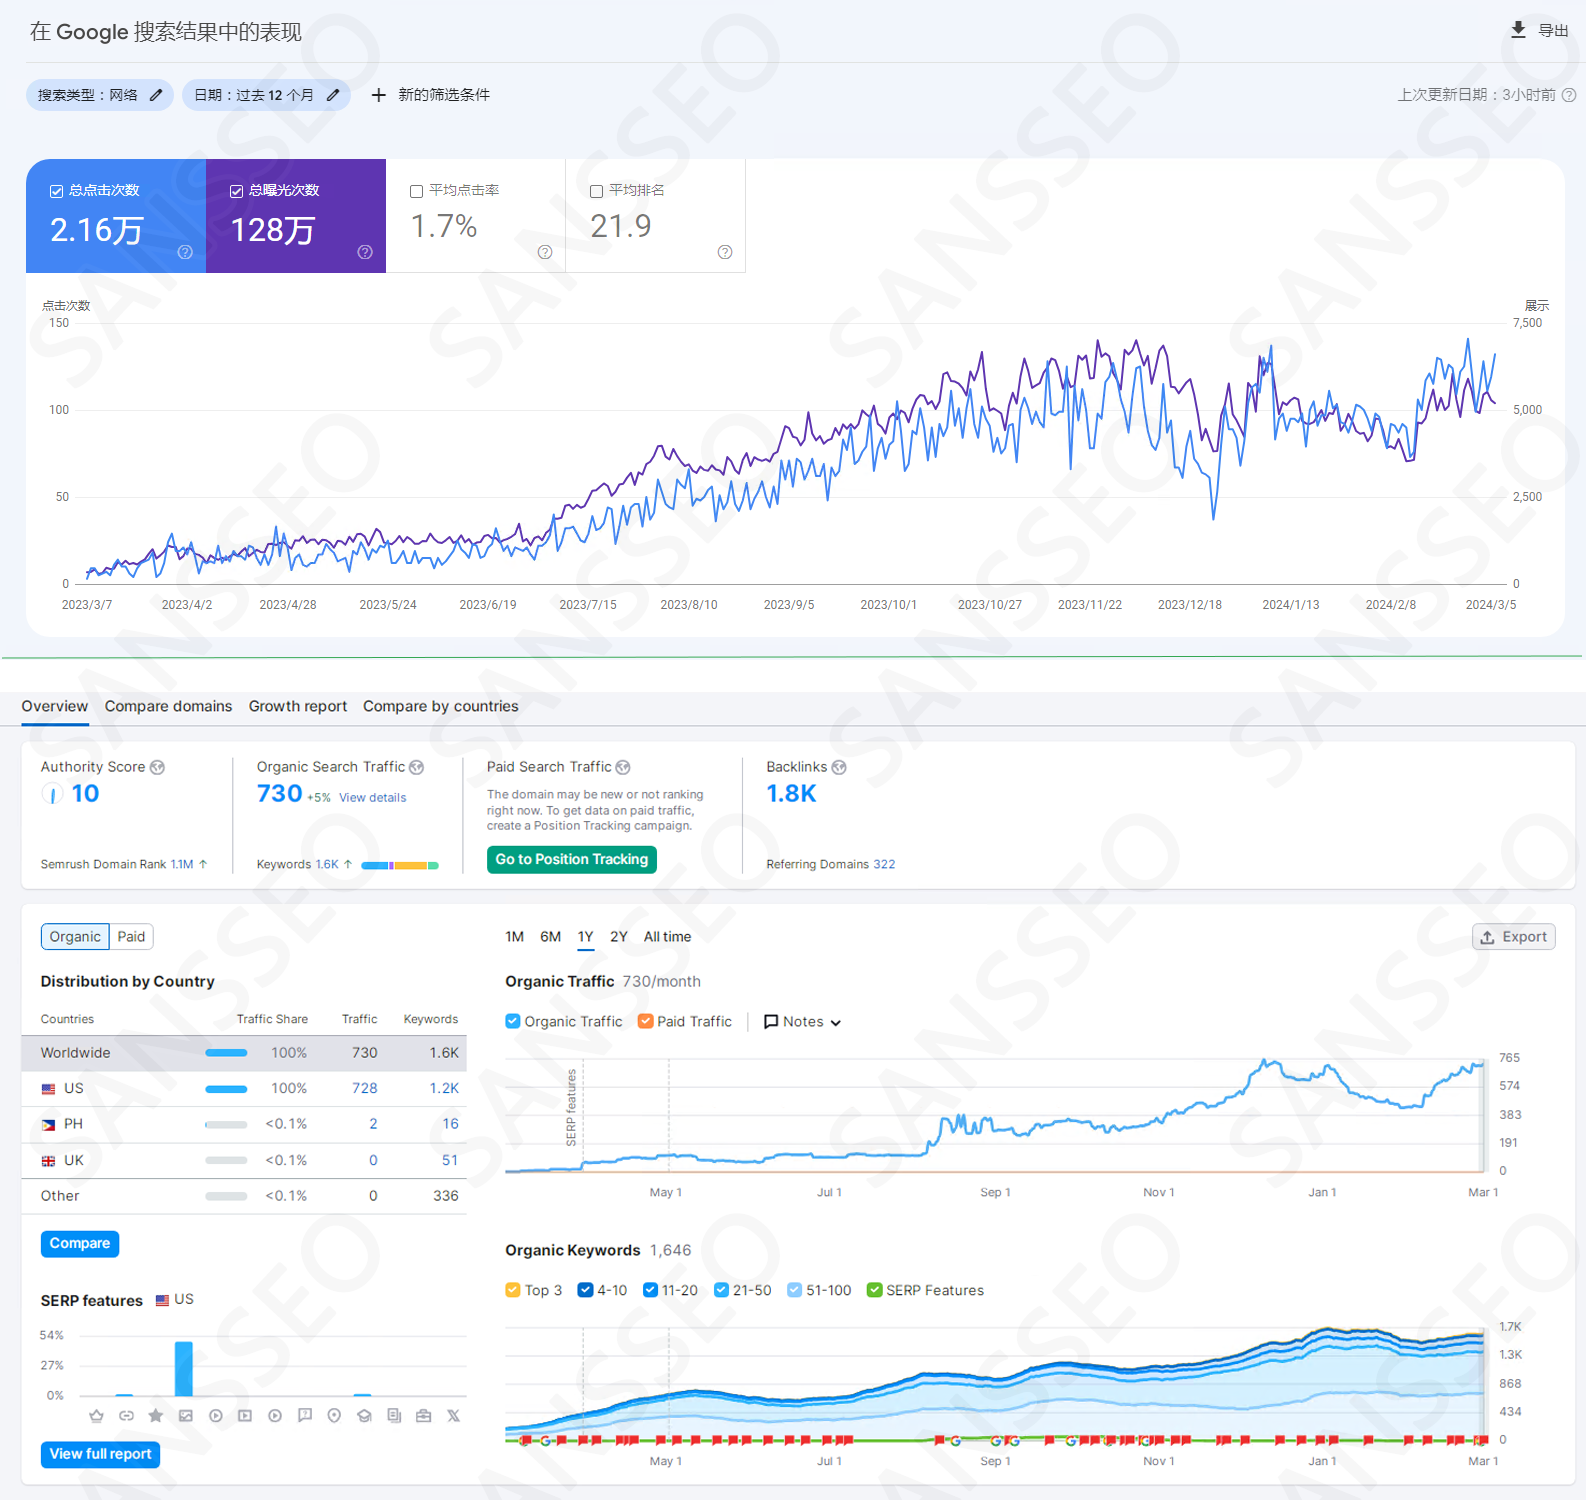
Task: Click Go to Position Tracking button
Action: tap(571, 859)
